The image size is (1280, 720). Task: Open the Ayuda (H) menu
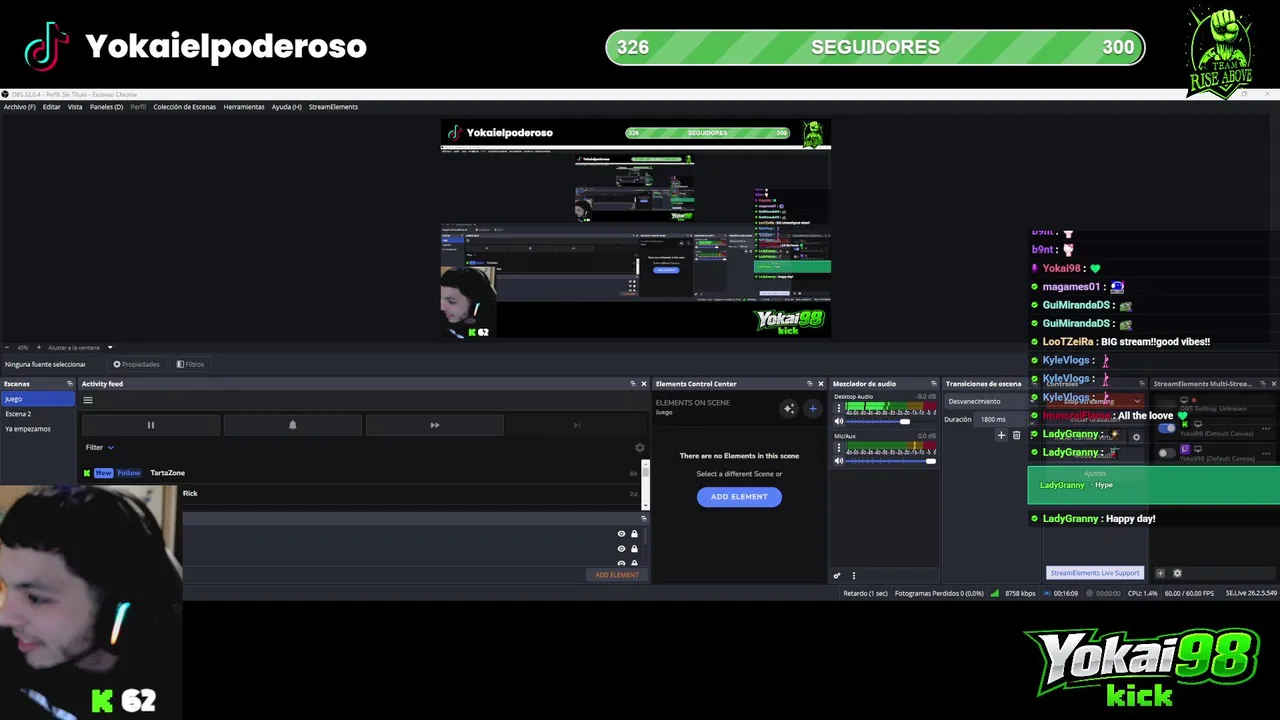286,107
